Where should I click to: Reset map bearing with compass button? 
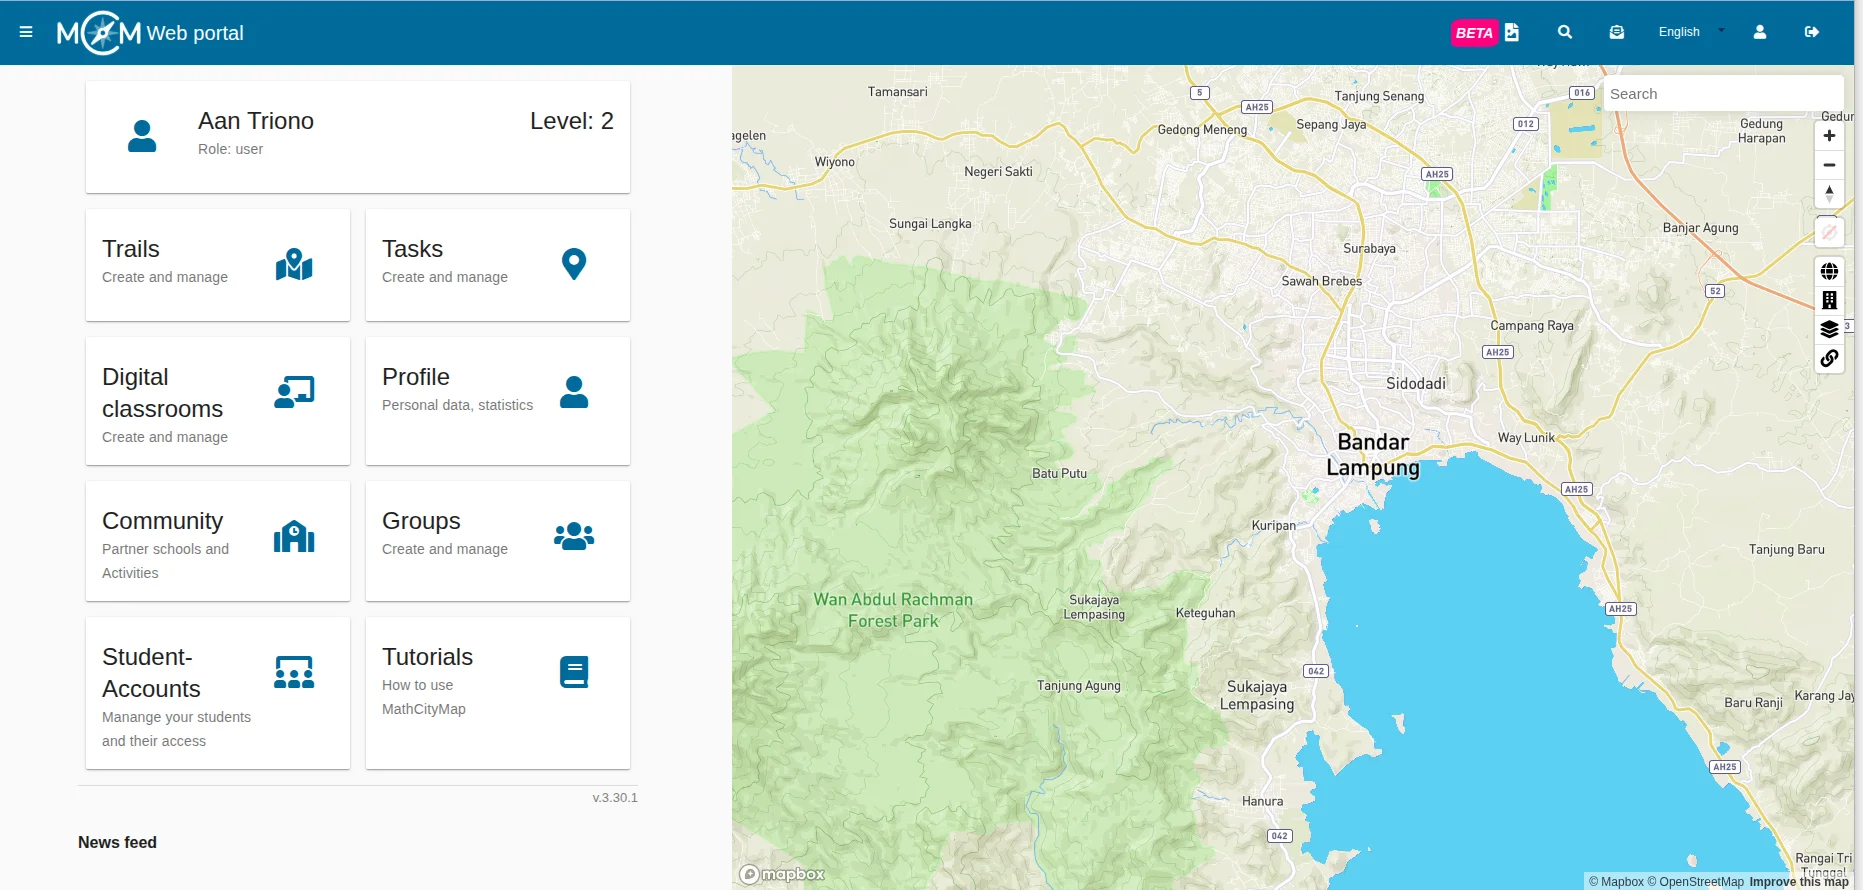[1829, 194]
